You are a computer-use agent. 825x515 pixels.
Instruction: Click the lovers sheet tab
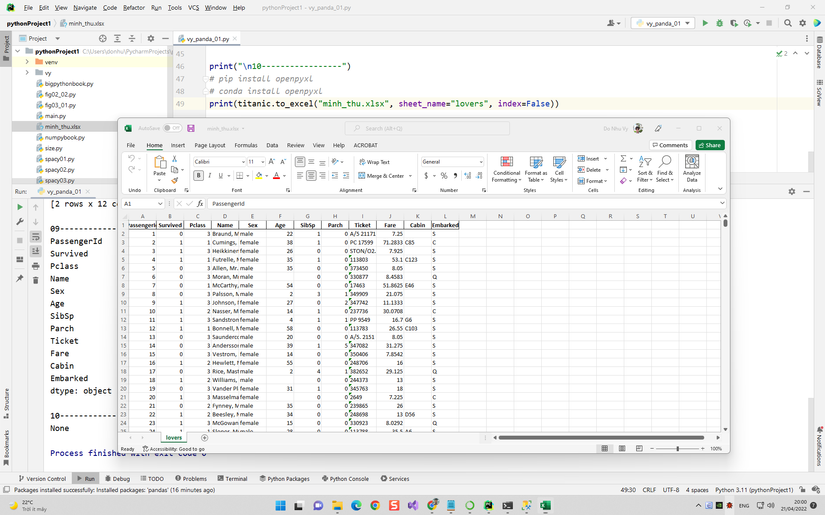pos(174,438)
